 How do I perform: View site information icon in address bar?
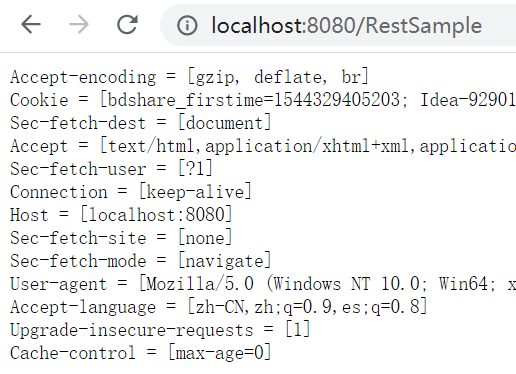[187, 25]
